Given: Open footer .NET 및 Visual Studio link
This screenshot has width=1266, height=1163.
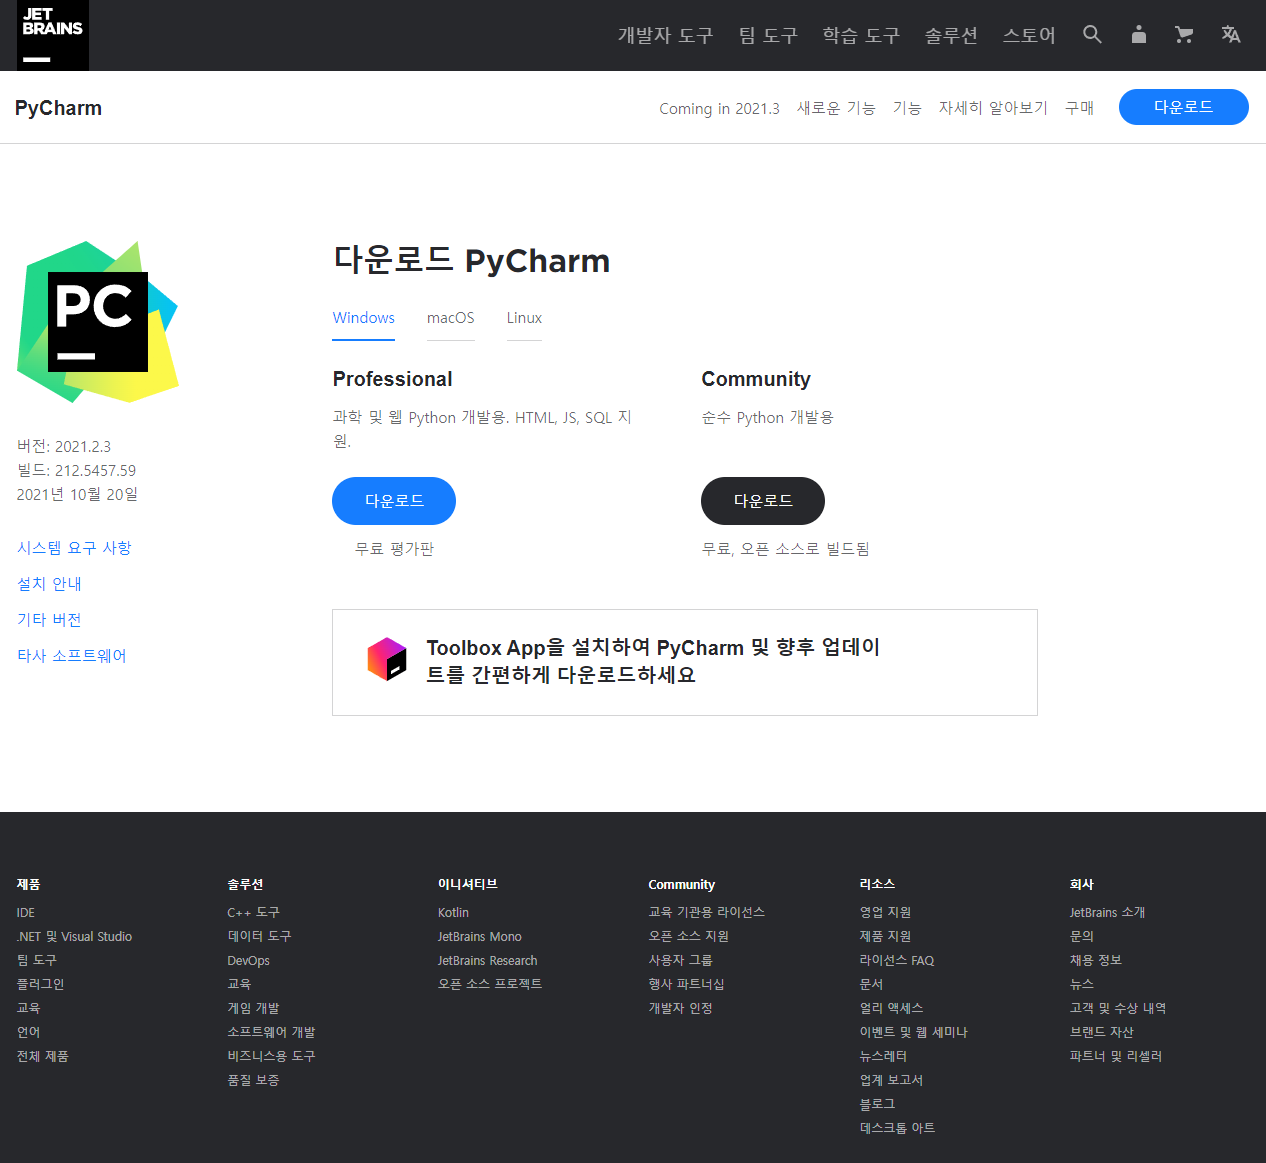Looking at the screenshot, I should (74, 937).
